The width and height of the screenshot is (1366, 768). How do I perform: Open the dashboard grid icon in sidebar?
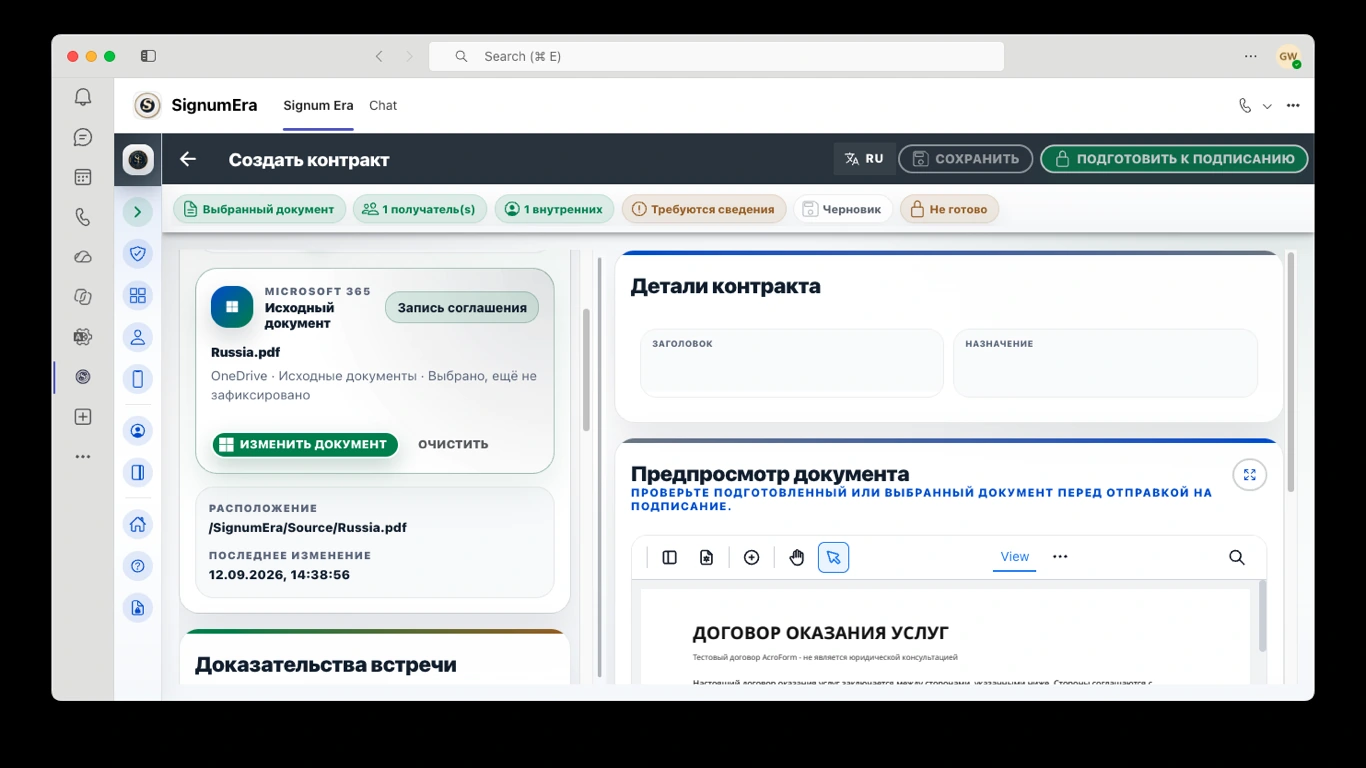pos(138,295)
